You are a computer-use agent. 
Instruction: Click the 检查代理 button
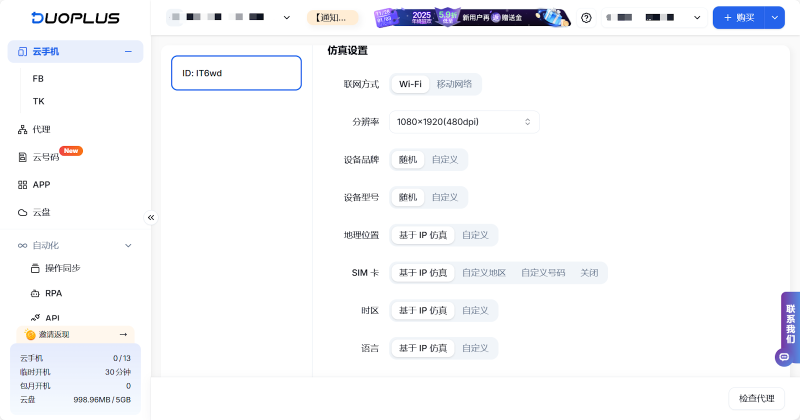(x=755, y=398)
